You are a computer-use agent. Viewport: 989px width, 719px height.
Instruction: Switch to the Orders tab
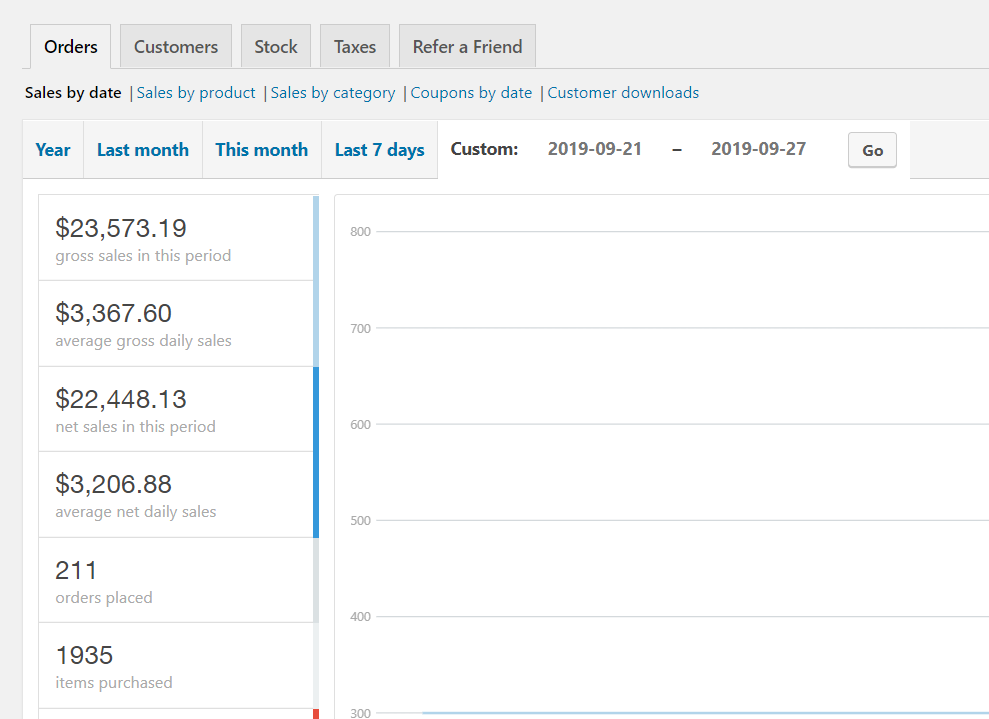tap(71, 47)
